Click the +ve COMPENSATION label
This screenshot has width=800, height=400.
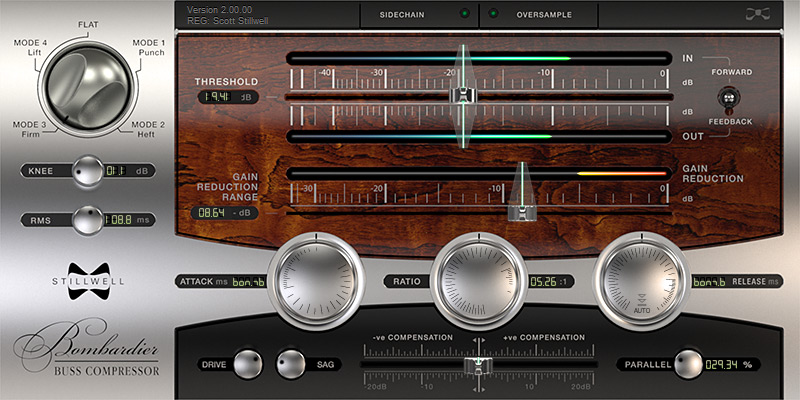[x=544, y=337]
